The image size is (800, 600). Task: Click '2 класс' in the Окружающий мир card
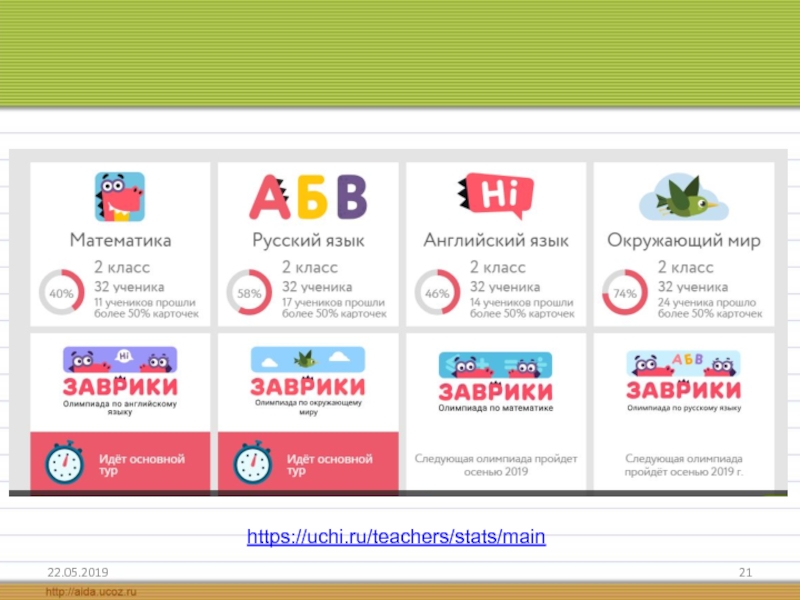click(x=685, y=267)
